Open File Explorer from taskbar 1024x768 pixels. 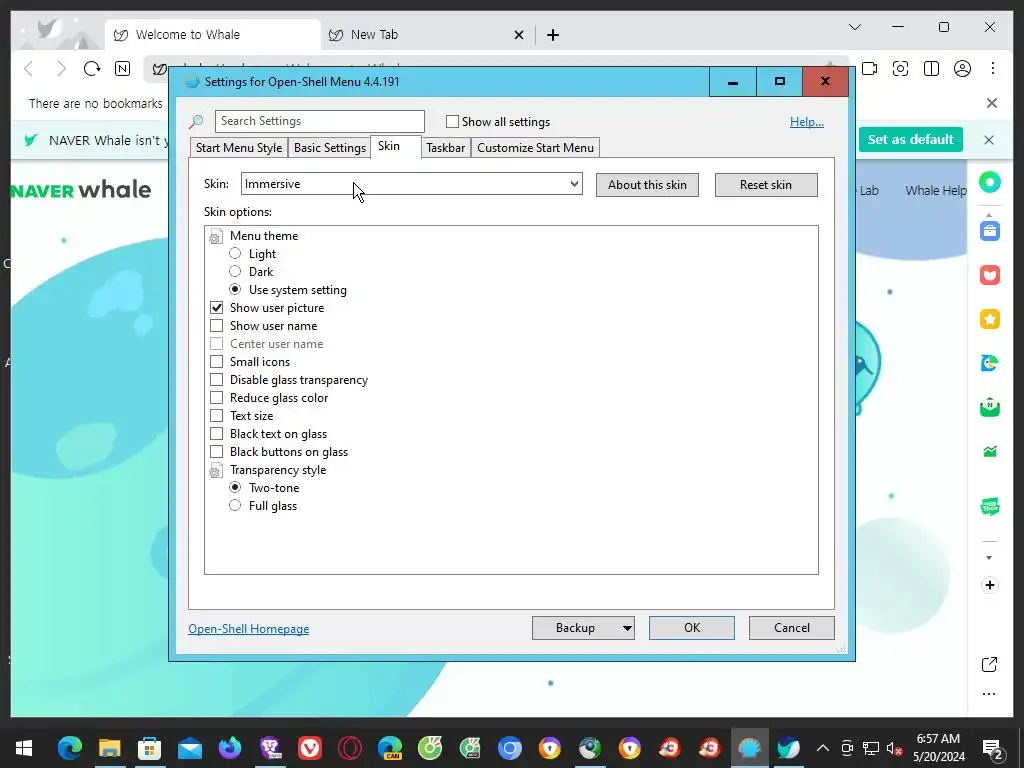coord(110,748)
